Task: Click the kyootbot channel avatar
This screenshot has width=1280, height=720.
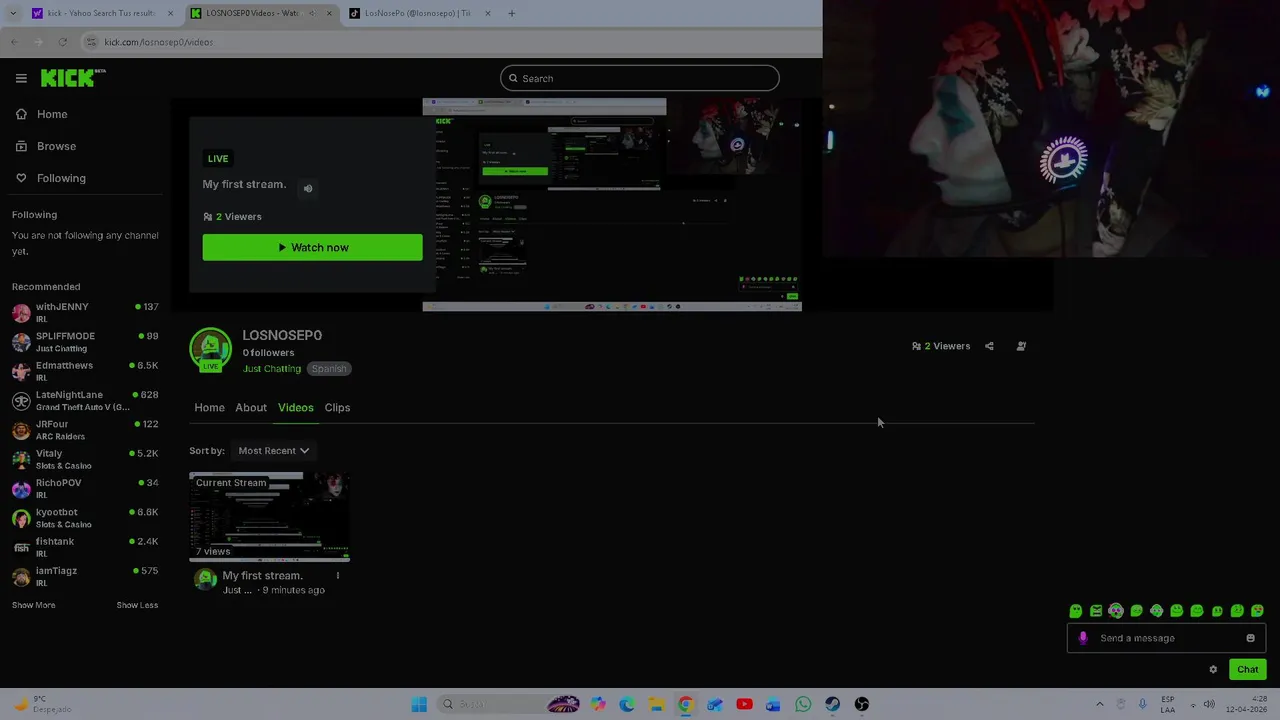Action: pyautogui.click(x=21, y=518)
